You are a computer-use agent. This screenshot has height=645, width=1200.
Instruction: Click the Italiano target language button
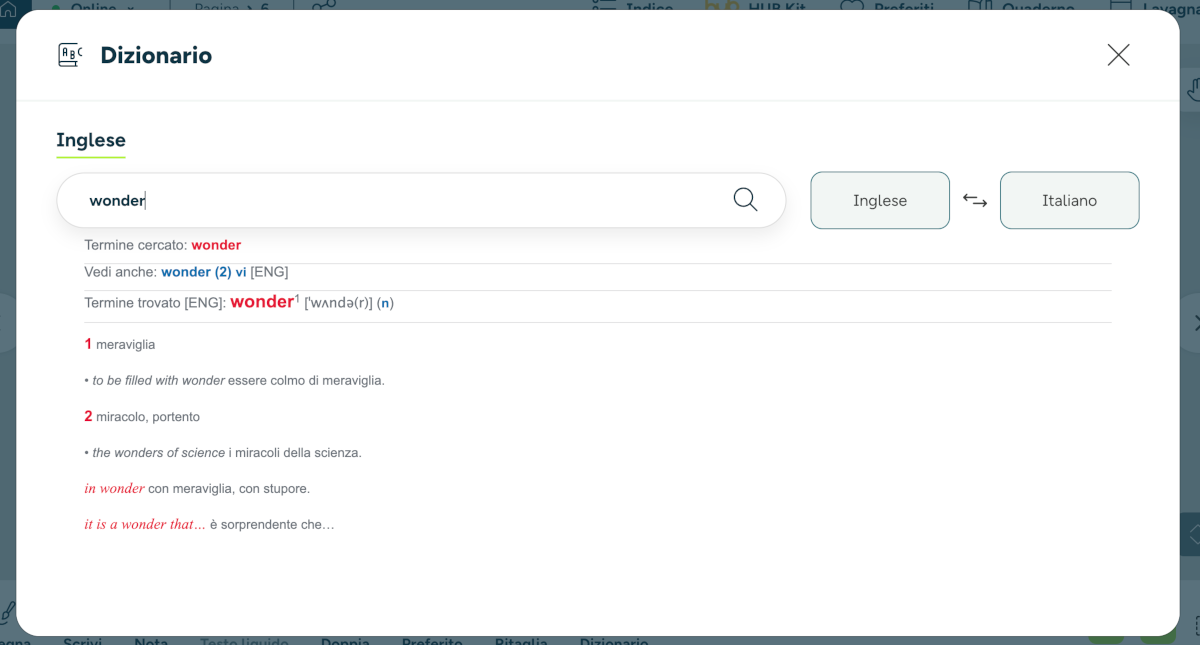(1069, 200)
